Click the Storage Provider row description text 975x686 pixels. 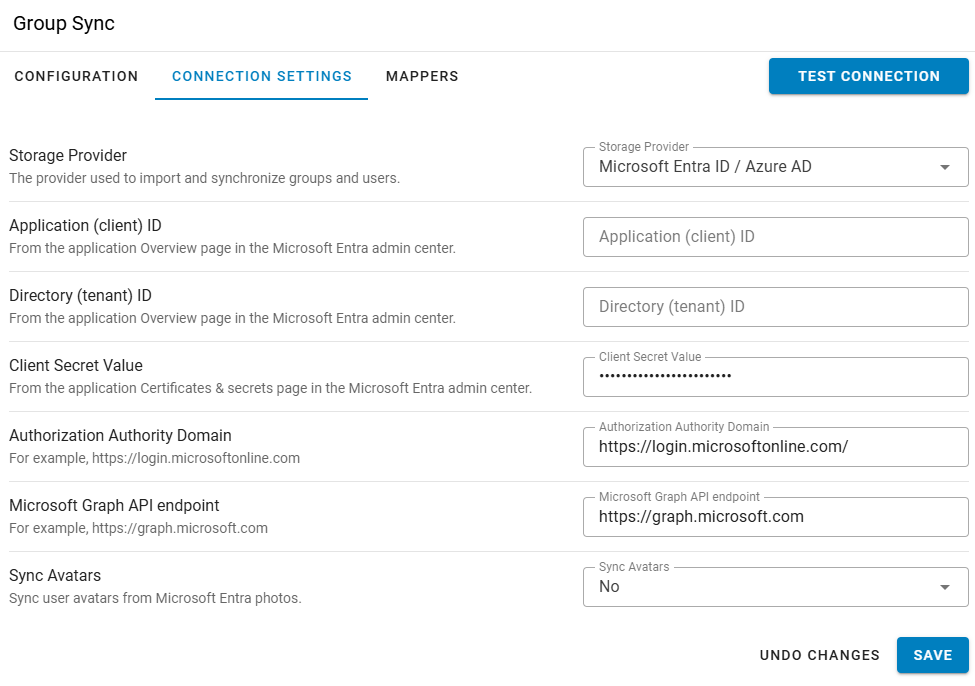coord(204,178)
